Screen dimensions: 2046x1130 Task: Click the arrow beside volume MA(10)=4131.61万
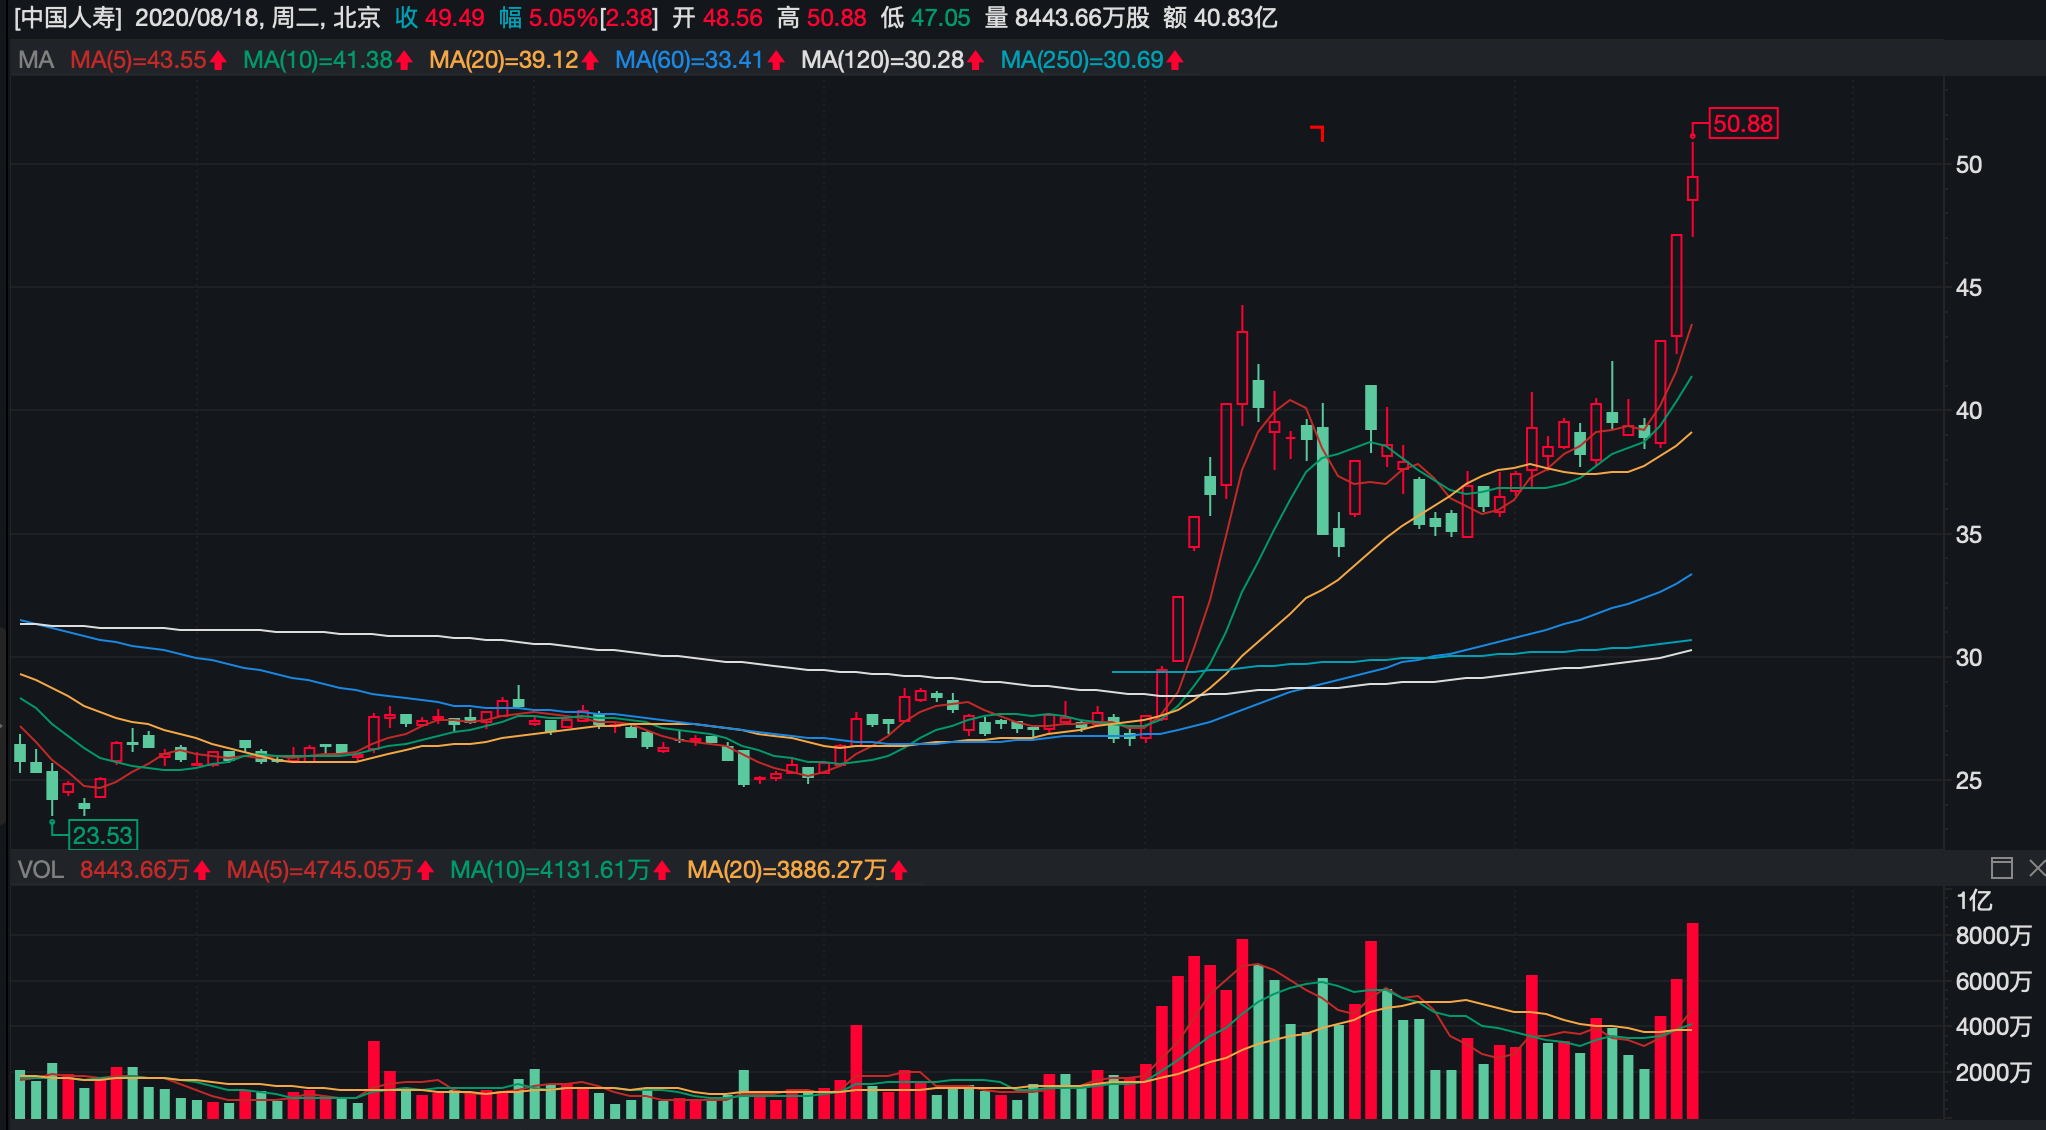[662, 870]
